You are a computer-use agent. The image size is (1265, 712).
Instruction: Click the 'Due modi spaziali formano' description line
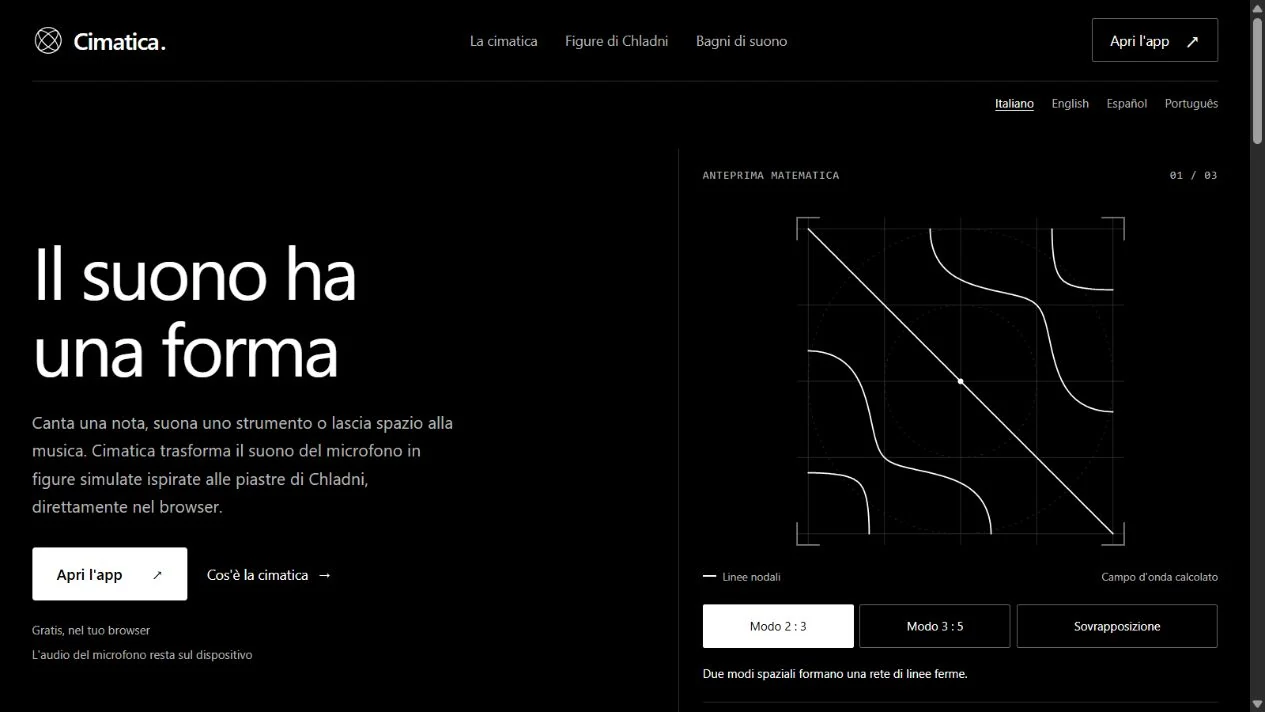[x=835, y=674]
